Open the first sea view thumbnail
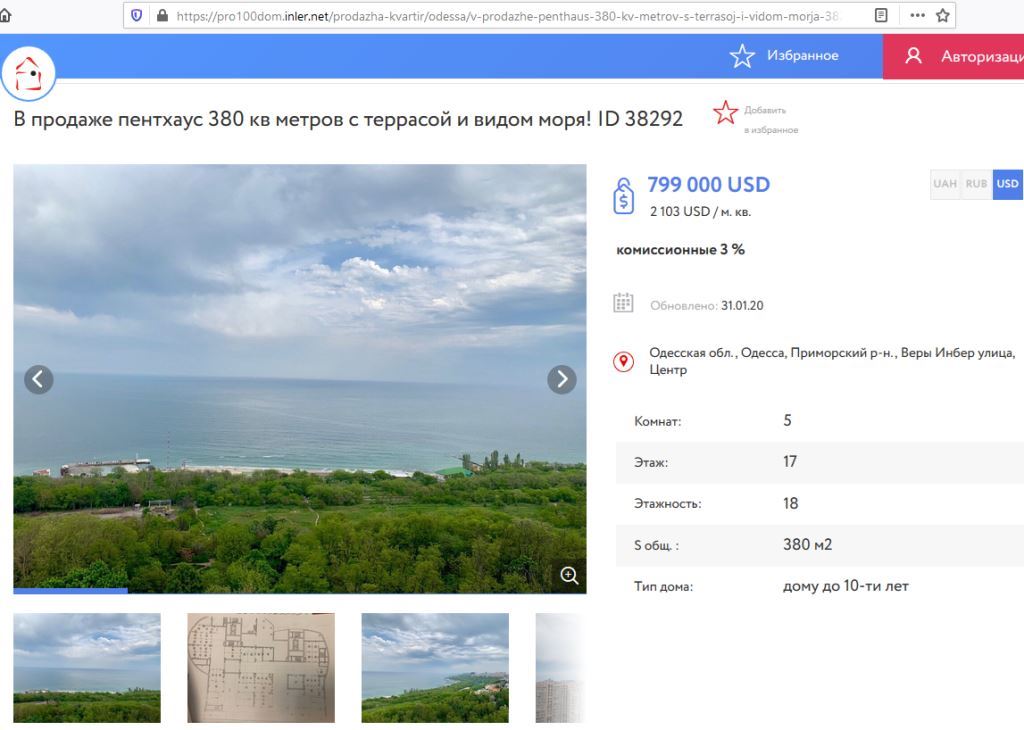Image resolution: width=1024 pixels, height=730 pixels. pos(87,667)
